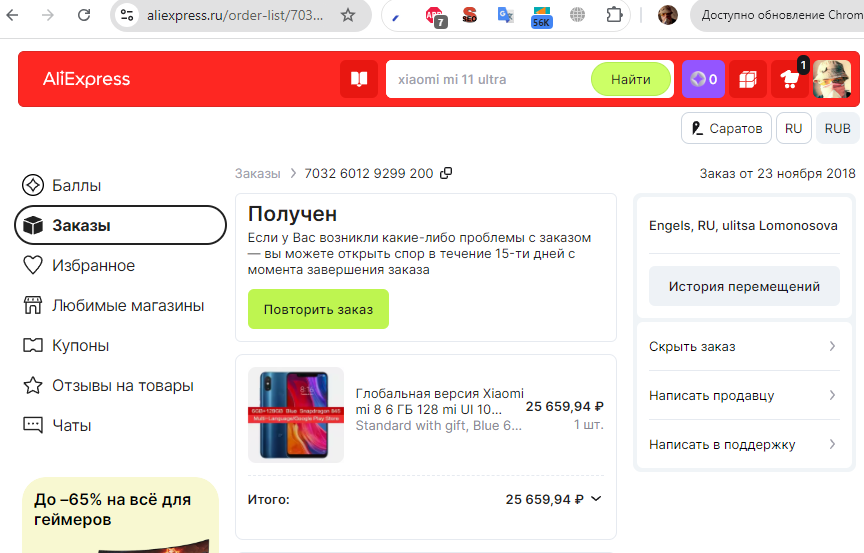864x553 pixels.
Task: Open the orders box icon in header
Action: [x=748, y=79]
